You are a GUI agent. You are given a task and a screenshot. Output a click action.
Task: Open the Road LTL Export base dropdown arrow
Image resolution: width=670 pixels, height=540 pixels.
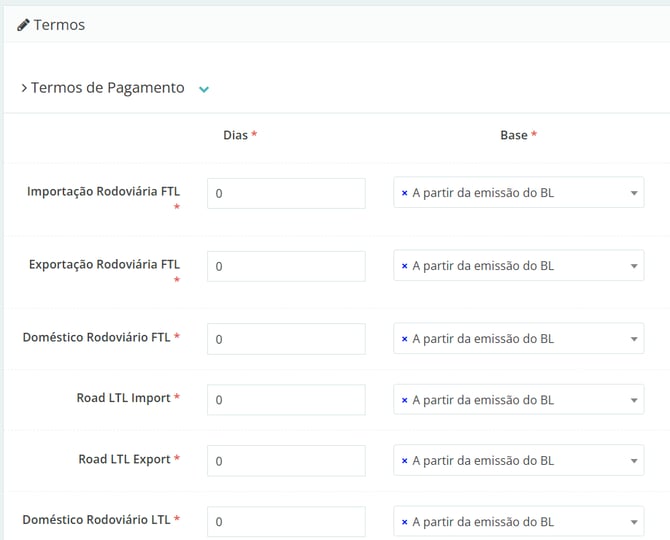pyautogui.click(x=634, y=461)
